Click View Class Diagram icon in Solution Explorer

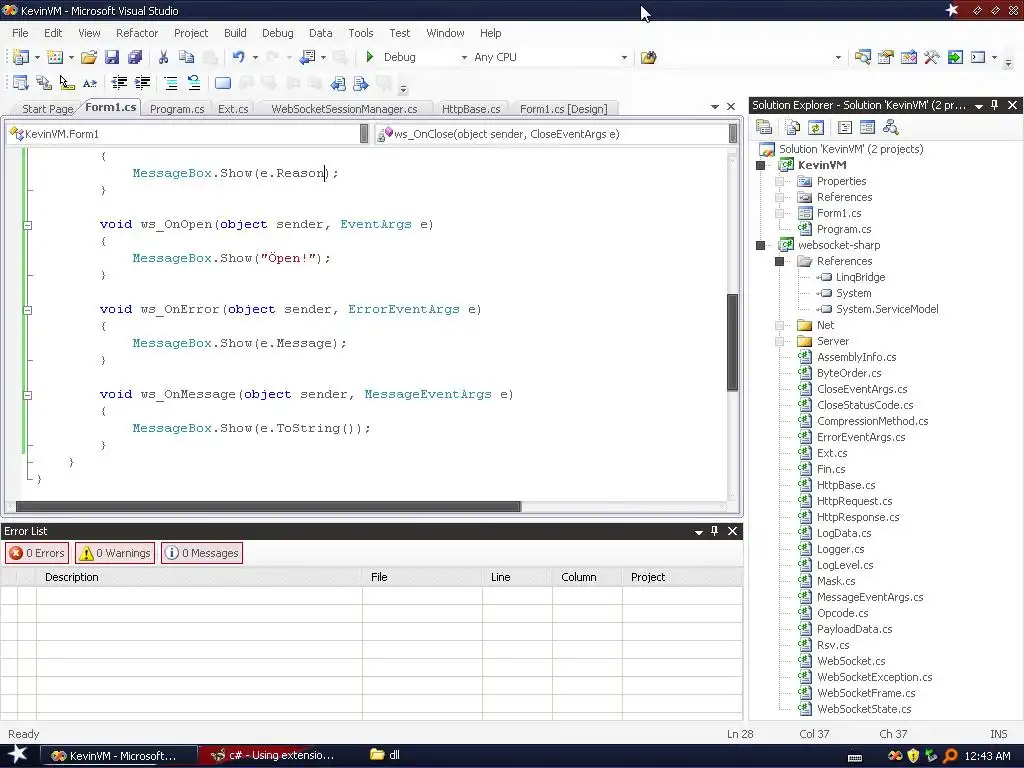click(890, 127)
